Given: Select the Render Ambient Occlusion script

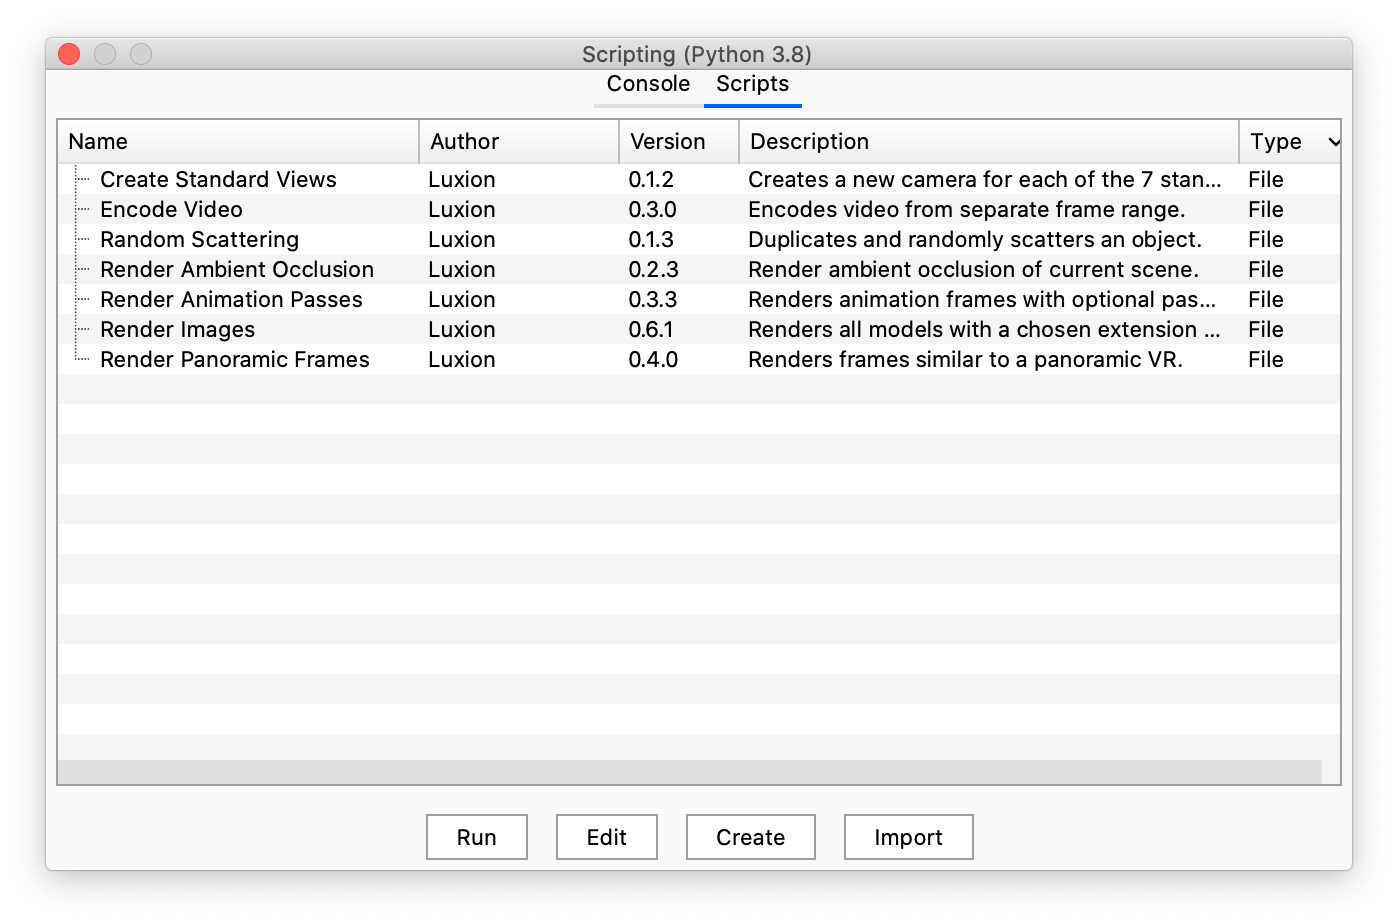Looking at the screenshot, I should (236, 269).
